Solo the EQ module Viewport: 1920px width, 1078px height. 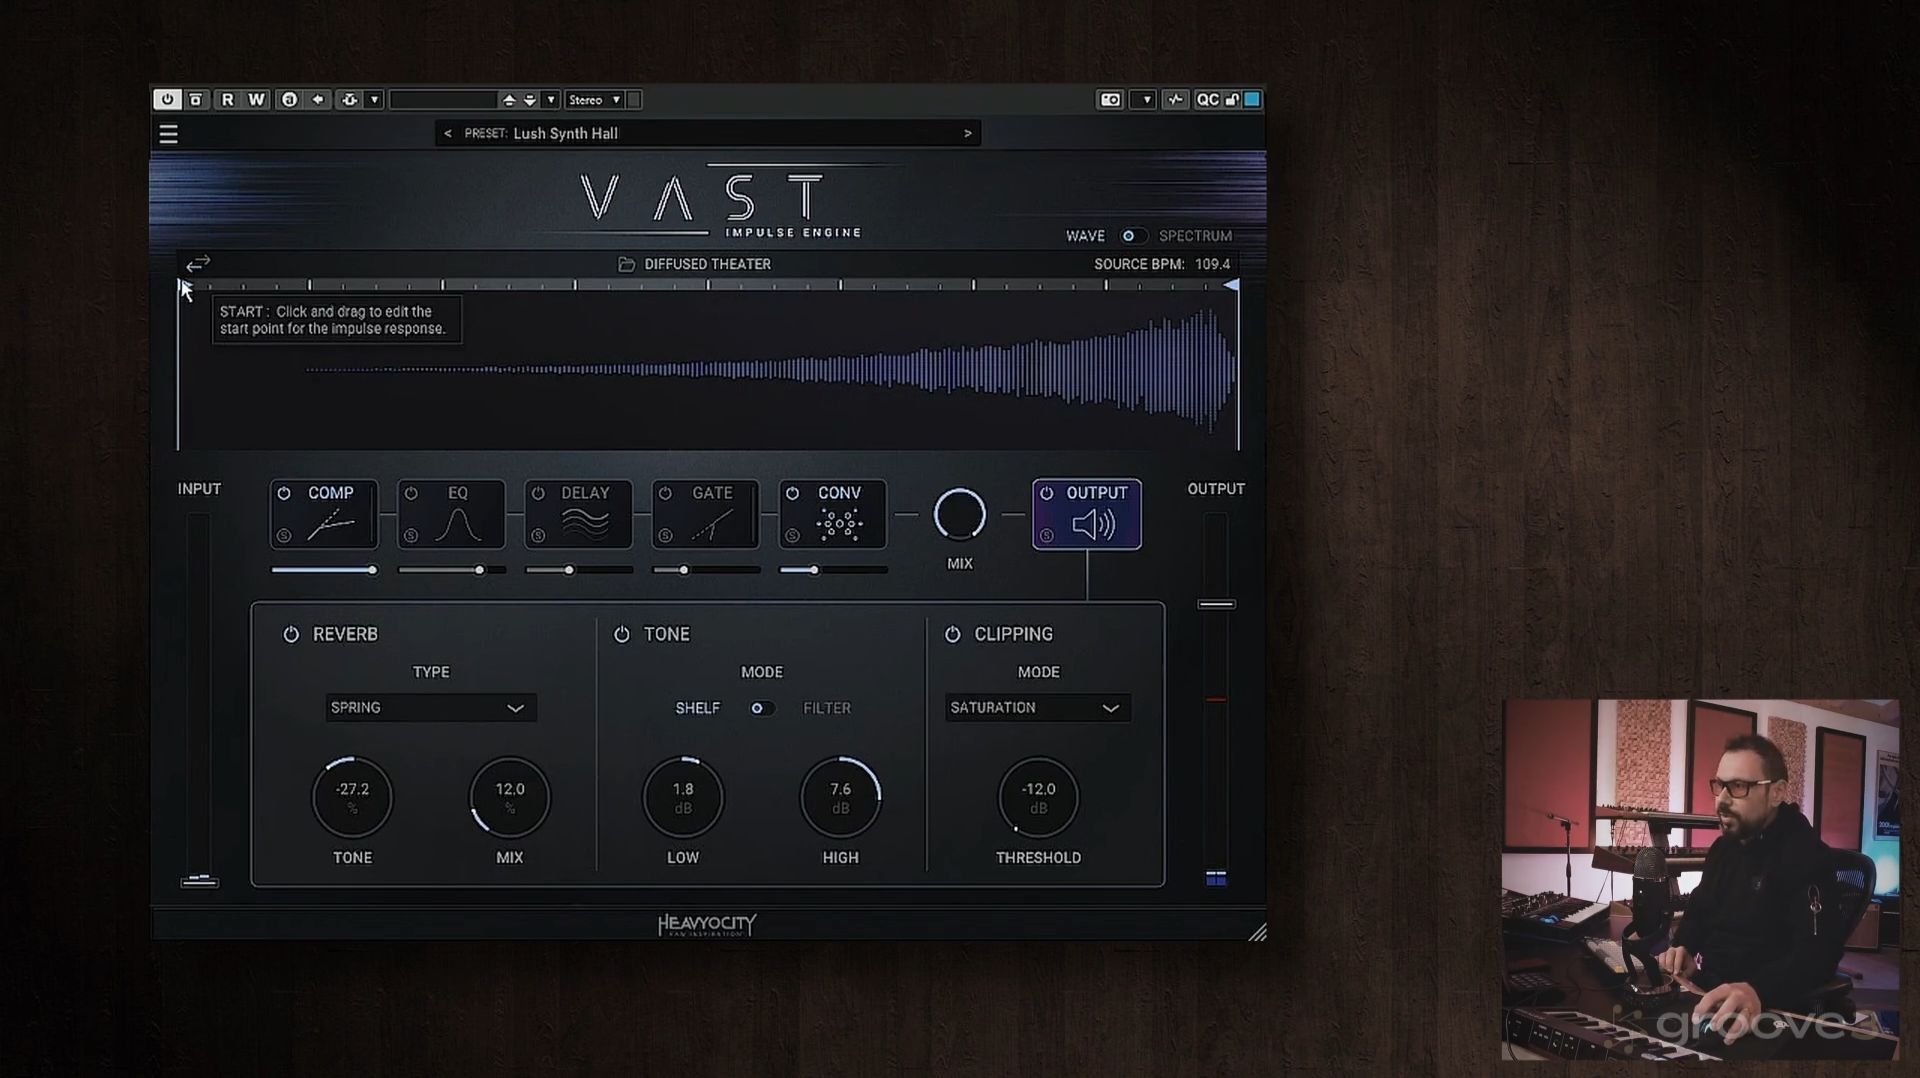(x=411, y=536)
